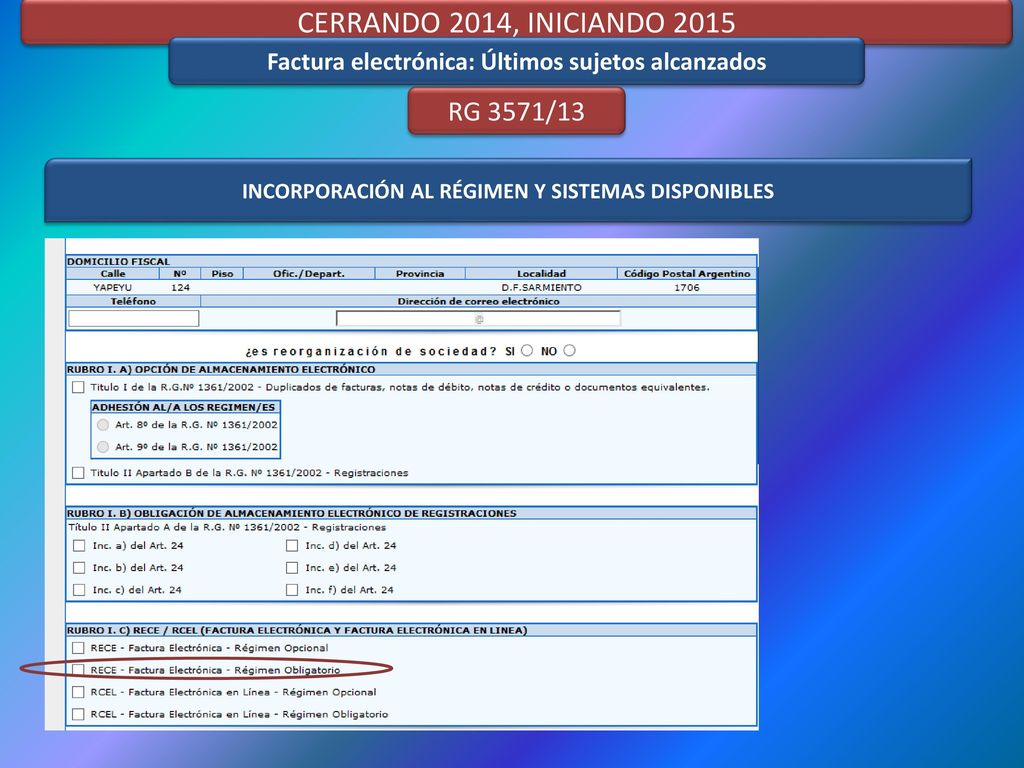
Task: Select Art. 9º de la R.G. Nº 1361/2002
Action: tap(103, 447)
